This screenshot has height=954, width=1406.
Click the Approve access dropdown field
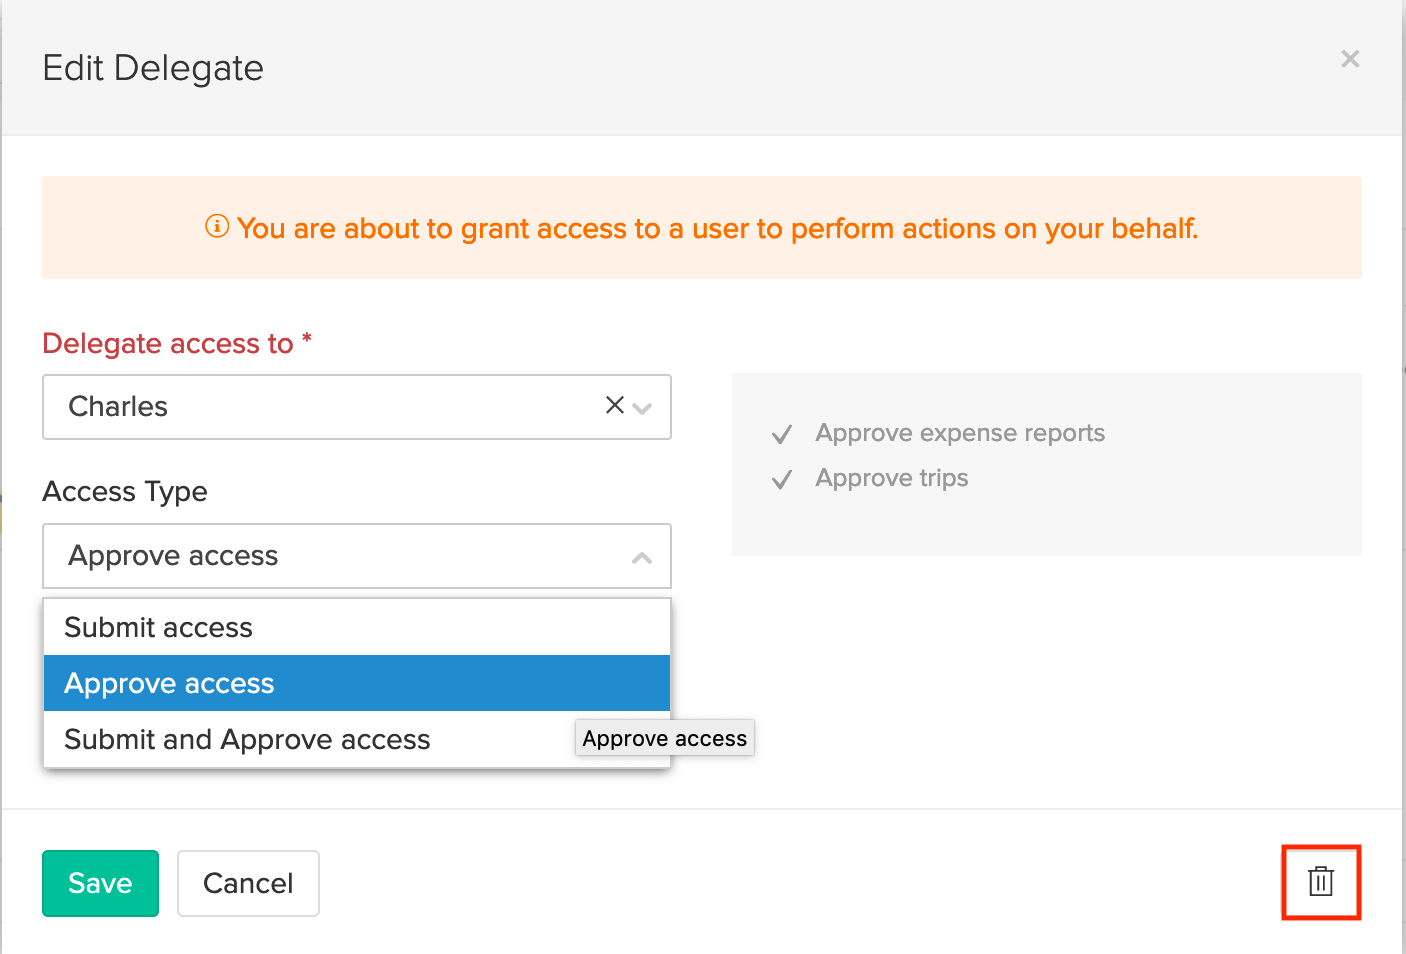[x=356, y=556]
